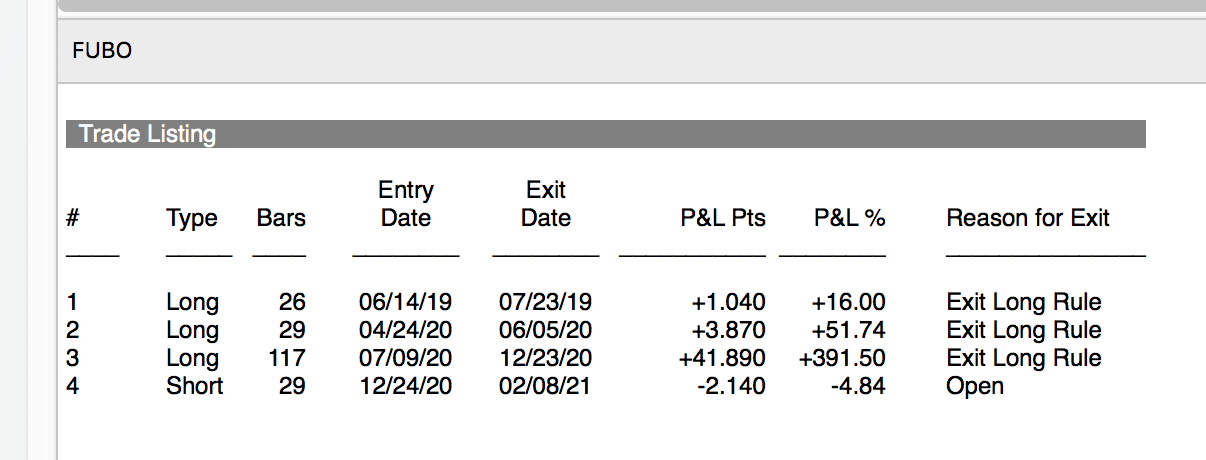This screenshot has width=1206, height=460.
Task: Select the Trade Listing section header
Action: coord(147,134)
